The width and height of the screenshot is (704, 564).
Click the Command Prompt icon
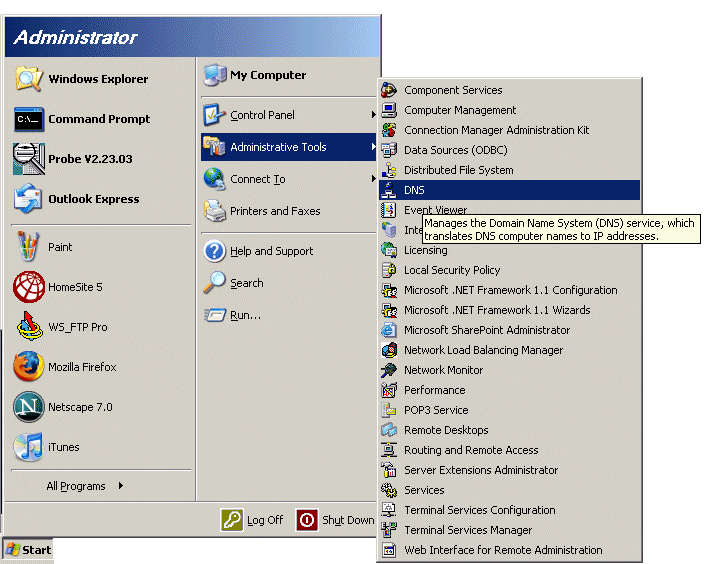coord(29,119)
